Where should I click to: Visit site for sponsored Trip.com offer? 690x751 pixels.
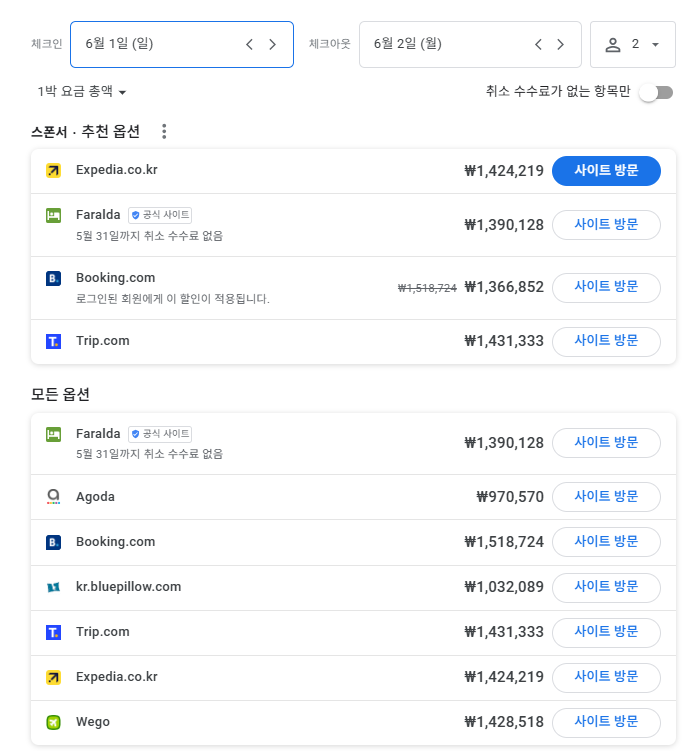pos(606,341)
